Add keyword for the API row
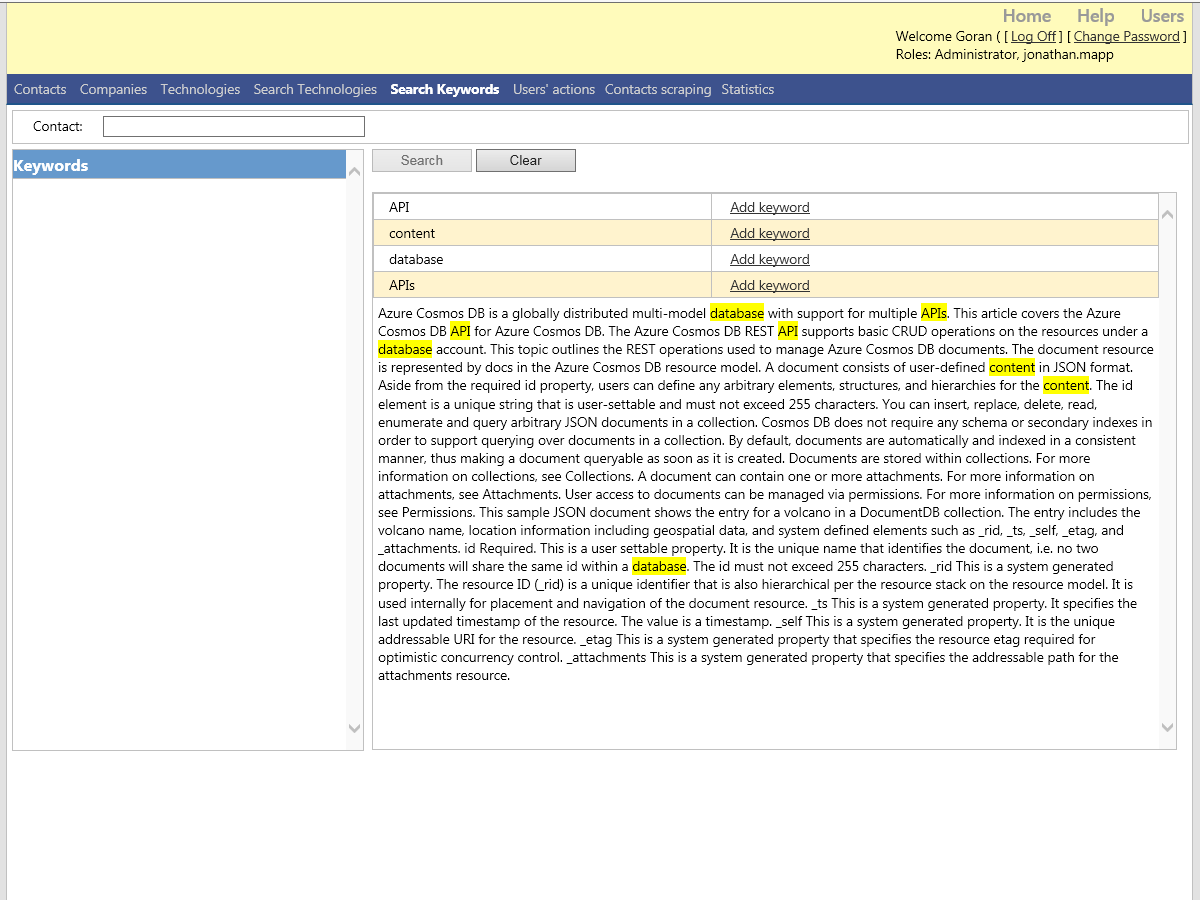 (770, 207)
